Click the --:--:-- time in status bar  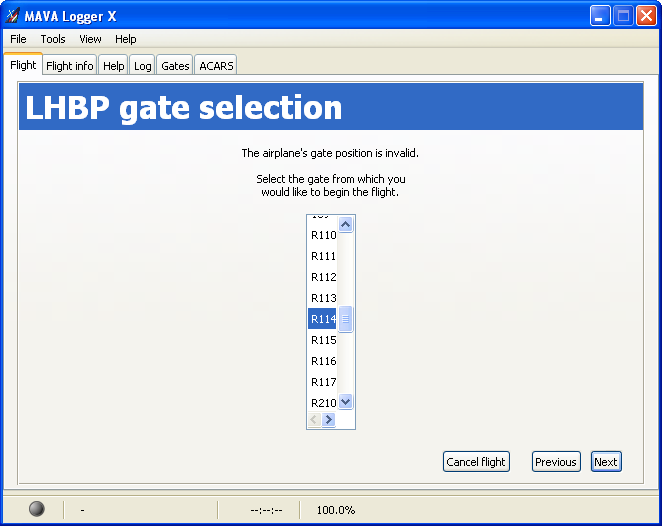coord(266,510)
